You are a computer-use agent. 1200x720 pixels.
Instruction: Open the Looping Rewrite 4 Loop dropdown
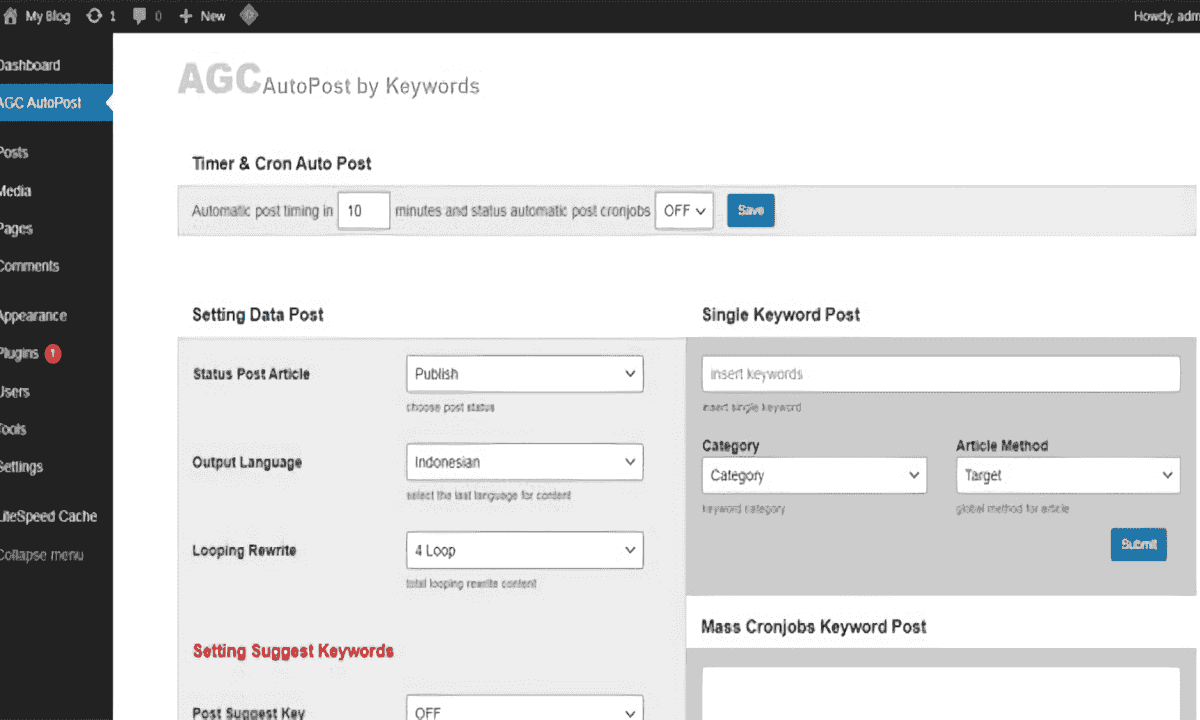[525, 550]
